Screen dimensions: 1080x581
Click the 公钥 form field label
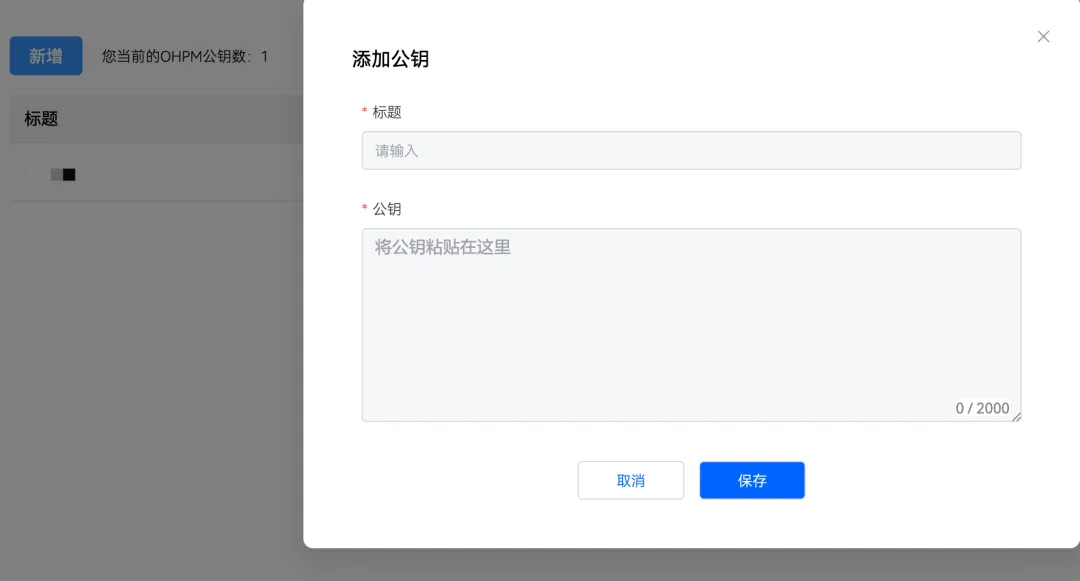coord(387,209)
